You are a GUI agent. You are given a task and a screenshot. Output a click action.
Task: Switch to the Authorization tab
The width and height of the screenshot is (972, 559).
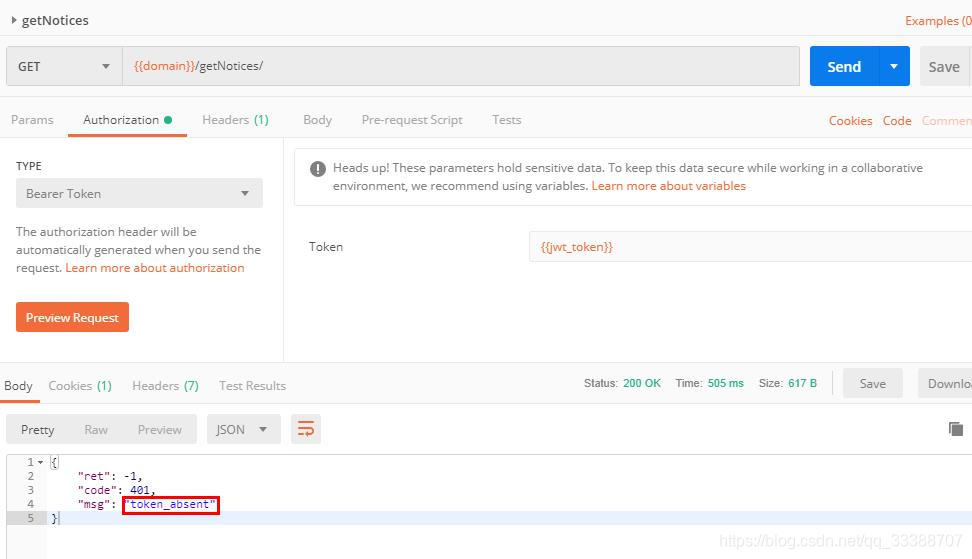coord(127,120)
